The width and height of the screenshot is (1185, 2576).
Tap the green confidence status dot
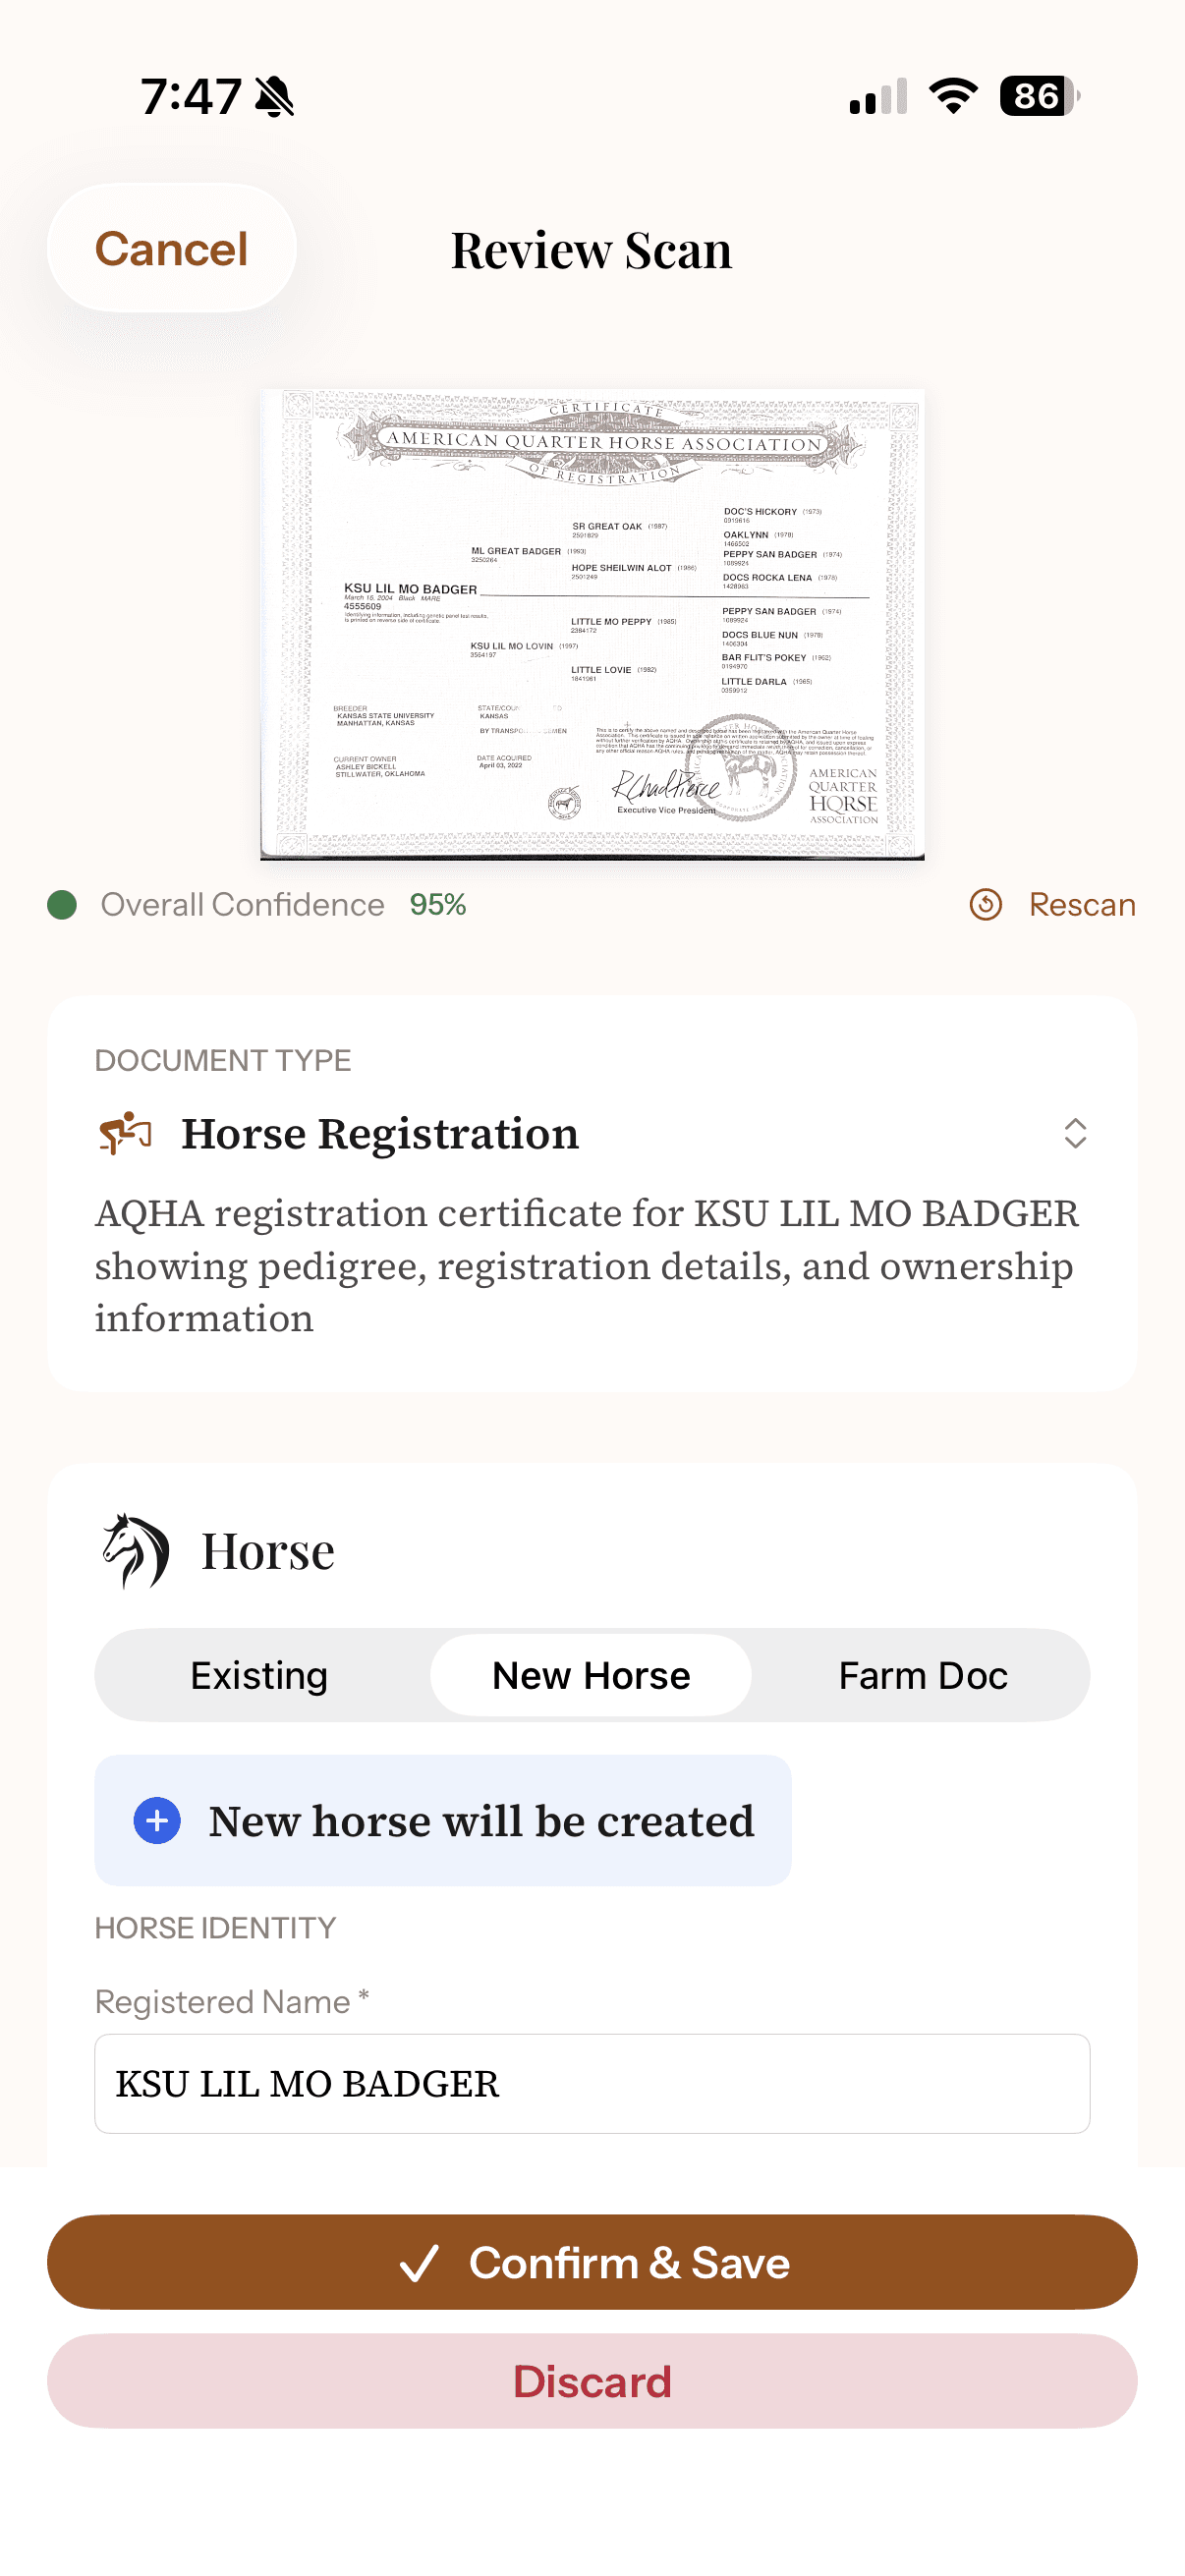[63, 905]
